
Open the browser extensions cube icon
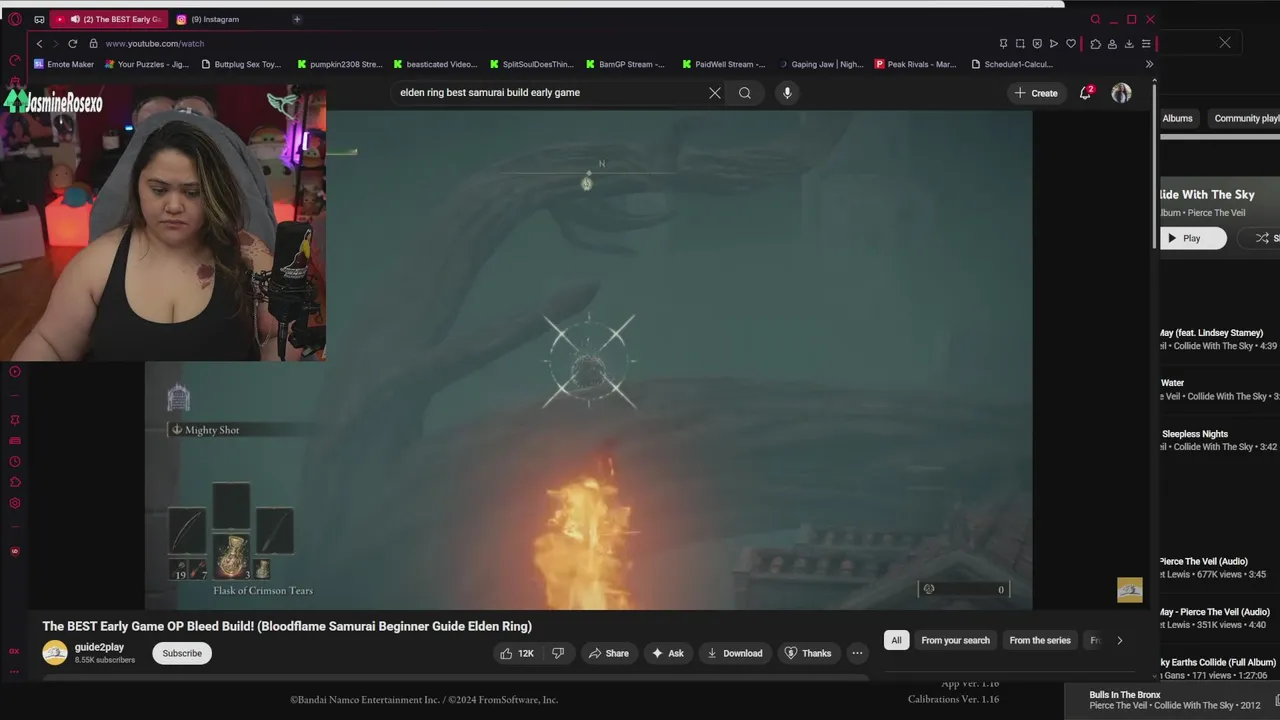coord(1095,44)
